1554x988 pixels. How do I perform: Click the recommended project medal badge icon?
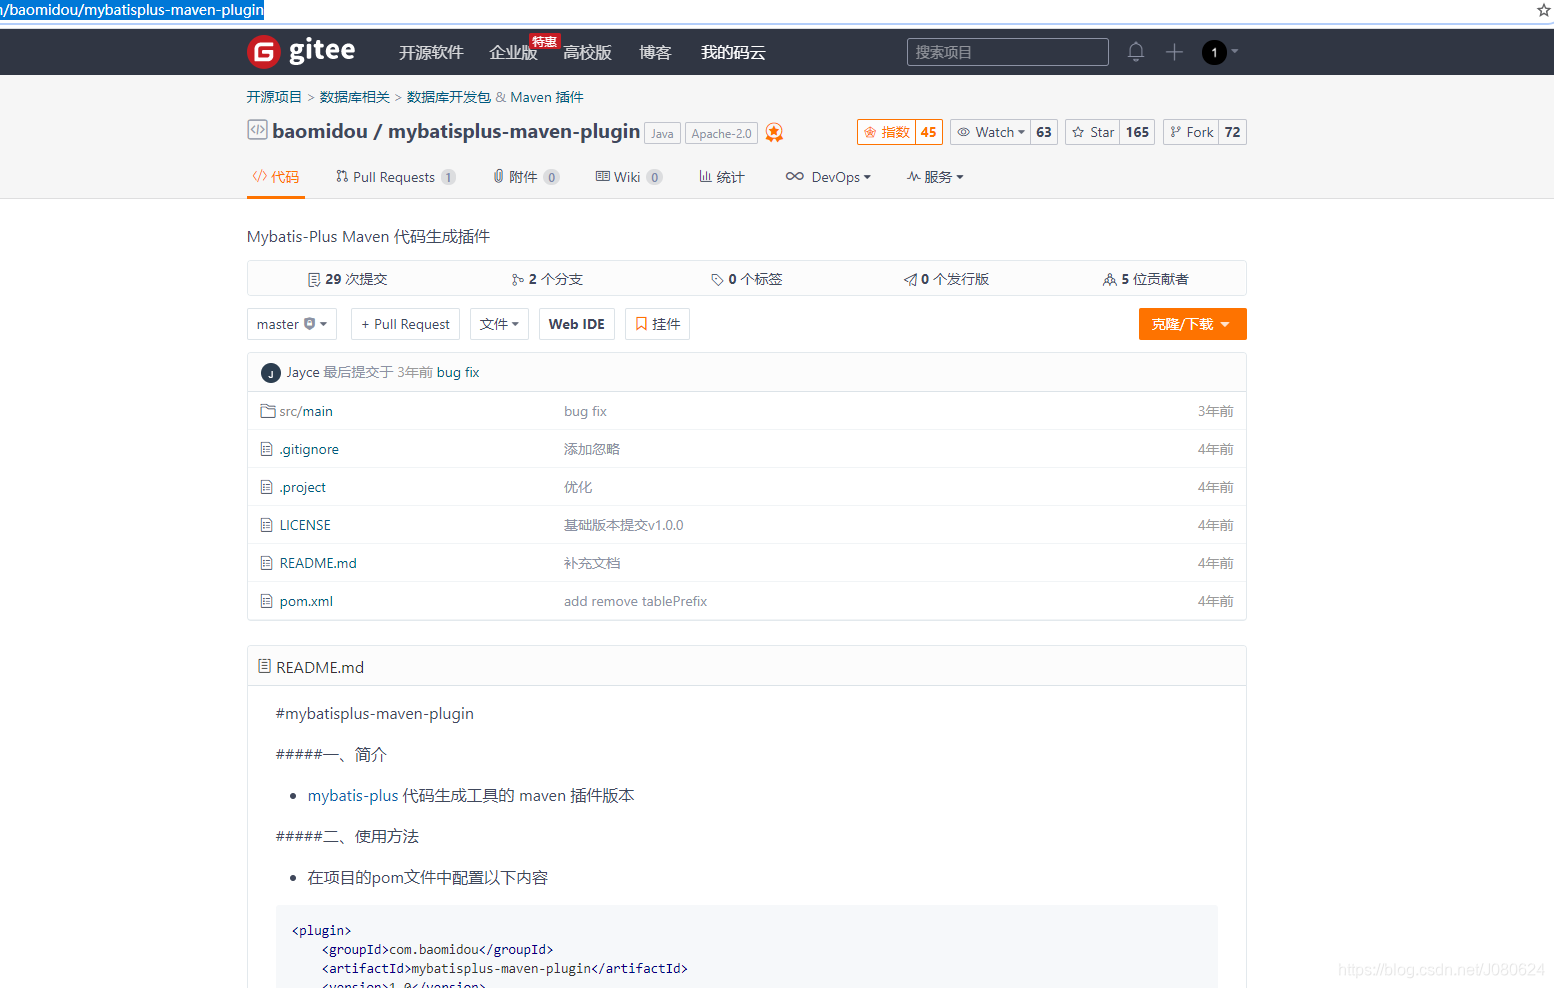pyautogui.click(x=774, y=133)
